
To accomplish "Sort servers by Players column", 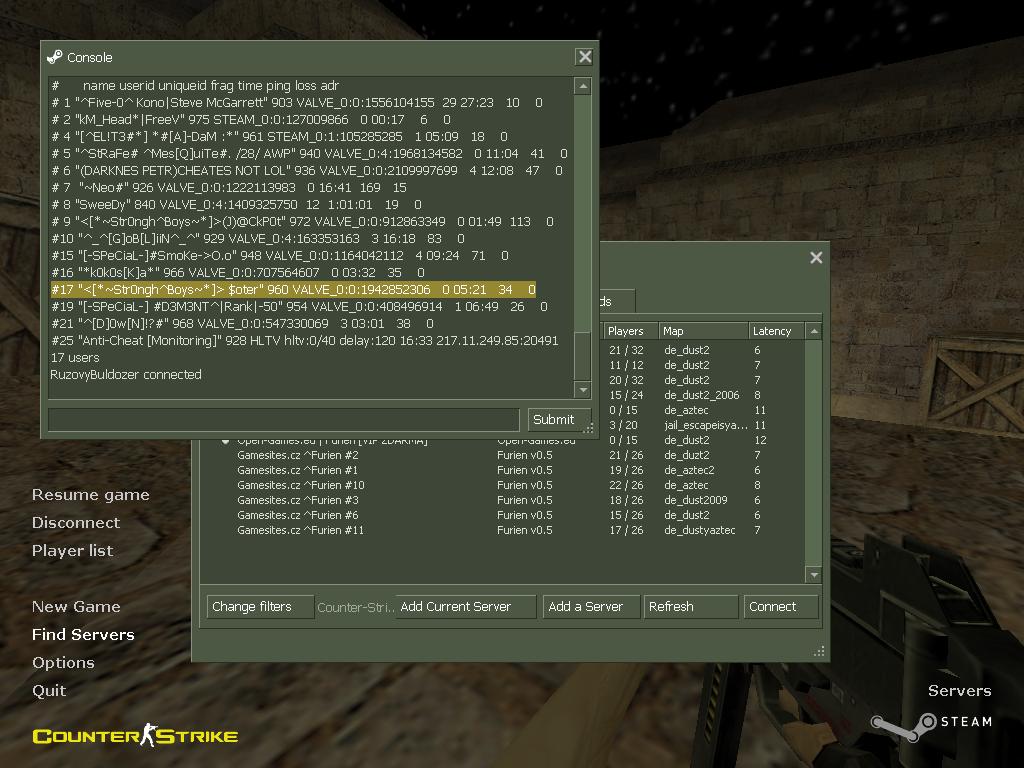I will (x=629, y=331).
